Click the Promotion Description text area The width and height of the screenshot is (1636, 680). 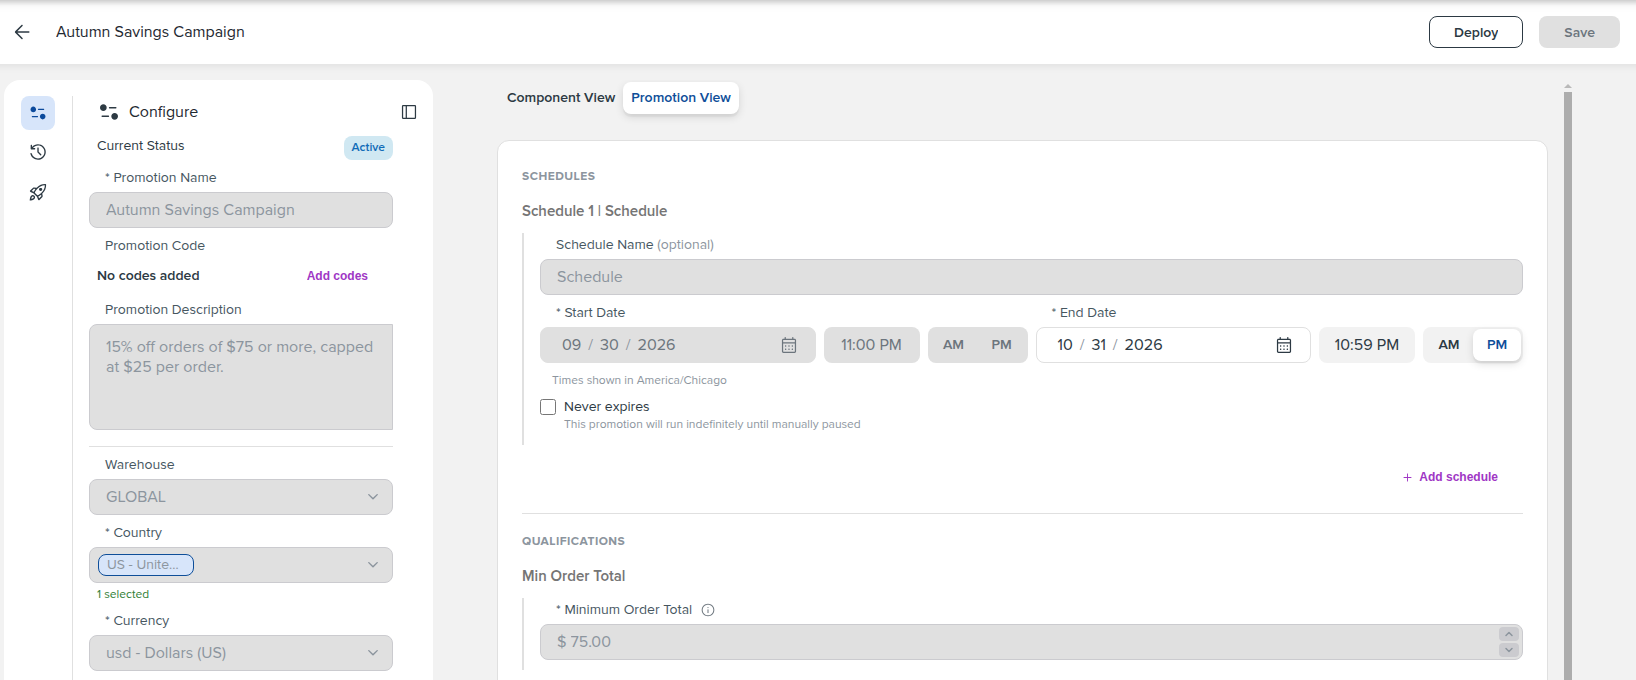tap(241, 377)
